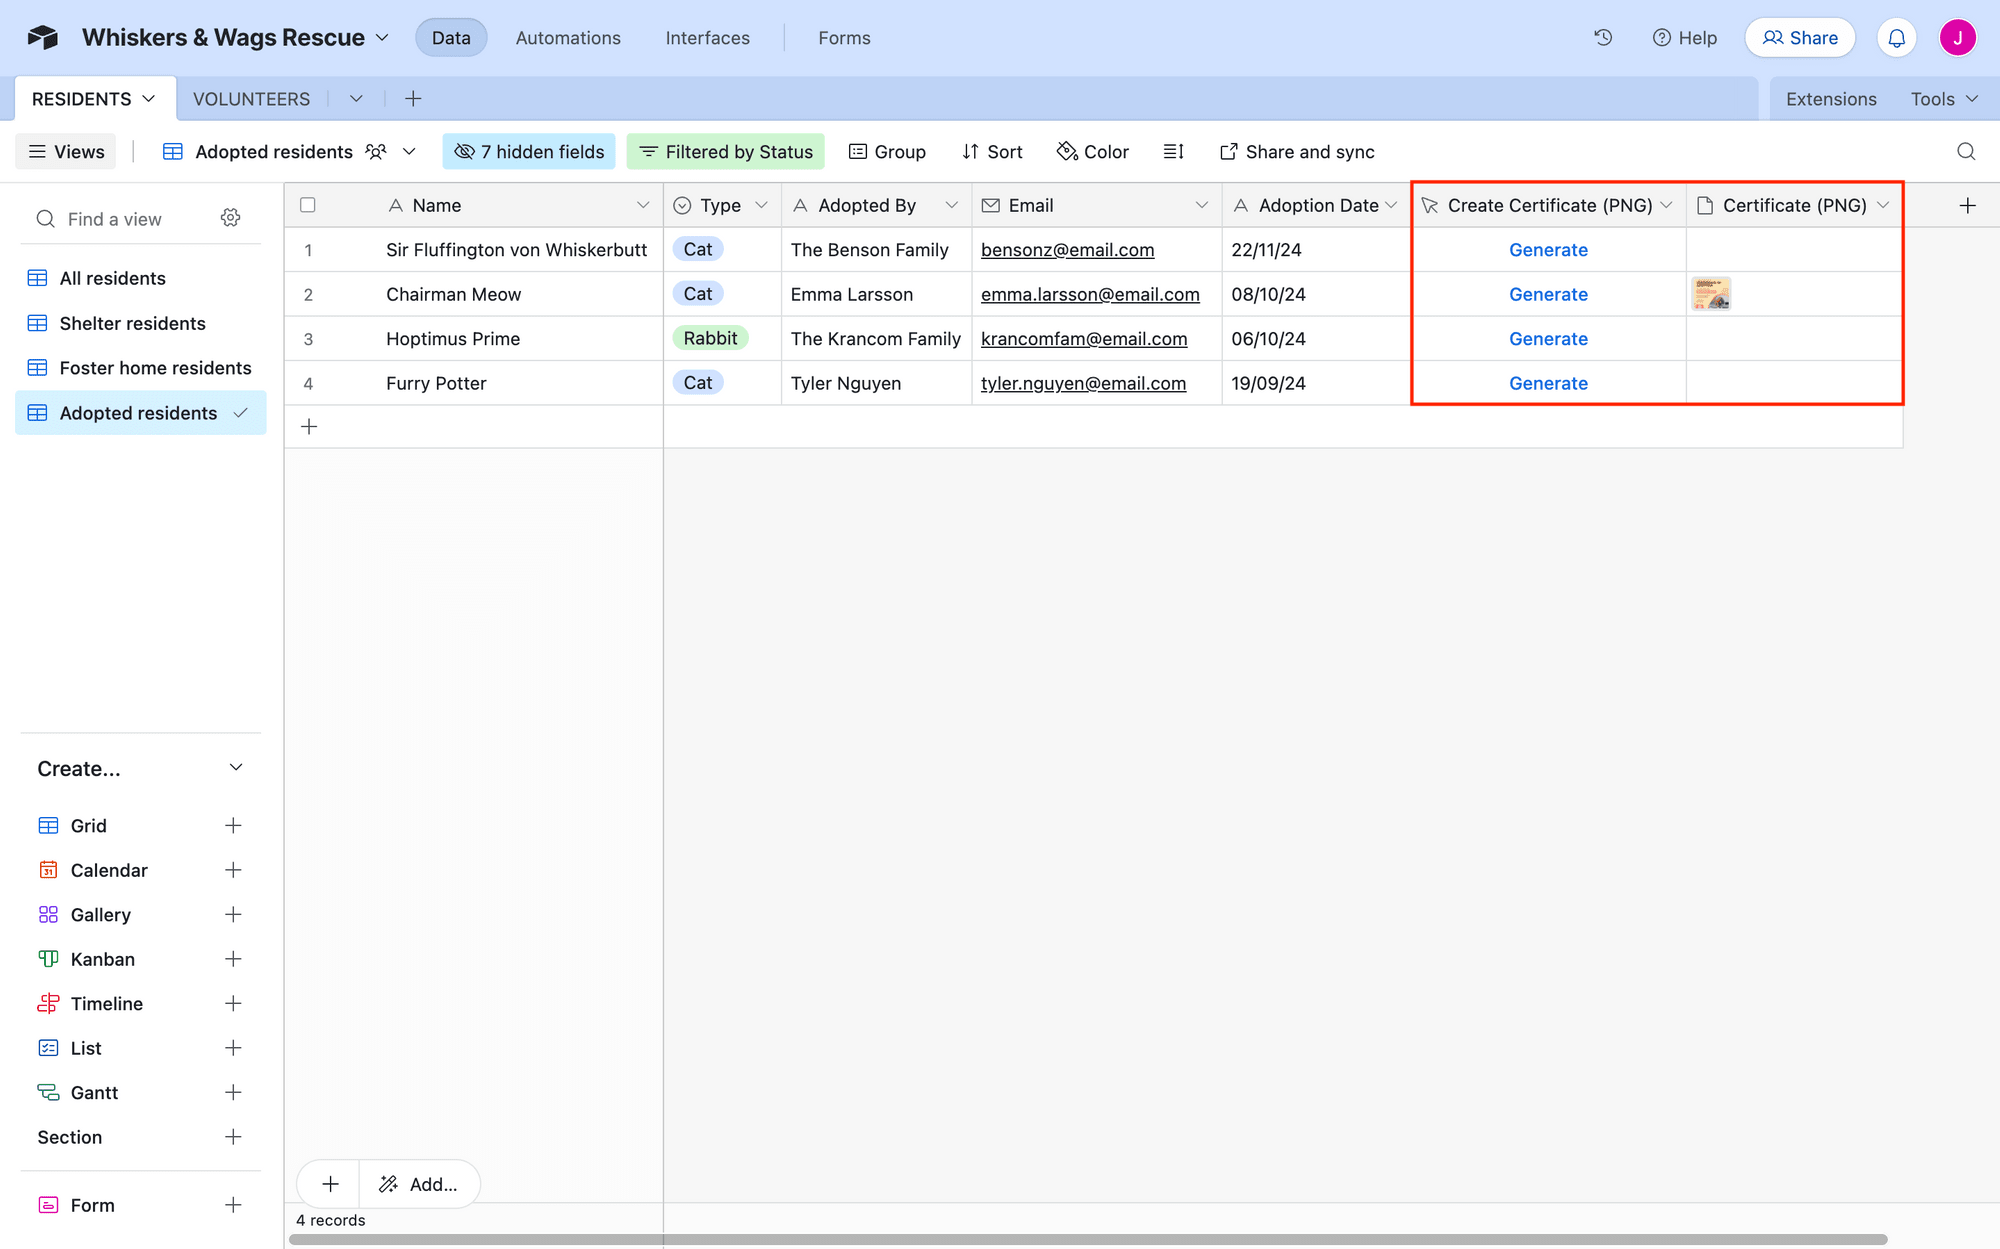Switch to the VOLUNTEERS tab
The image size is (2000, 1249).
click(252, 98)
